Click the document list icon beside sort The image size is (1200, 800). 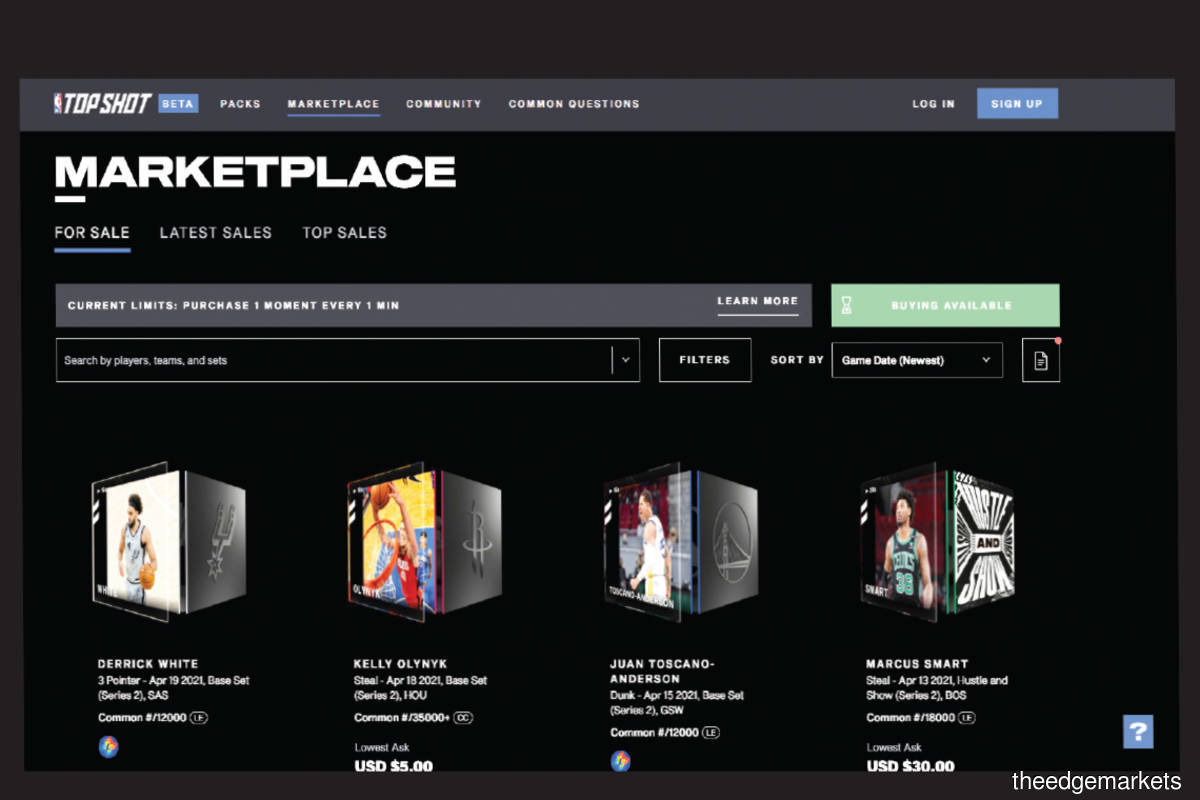click(x=1040, y=360)
